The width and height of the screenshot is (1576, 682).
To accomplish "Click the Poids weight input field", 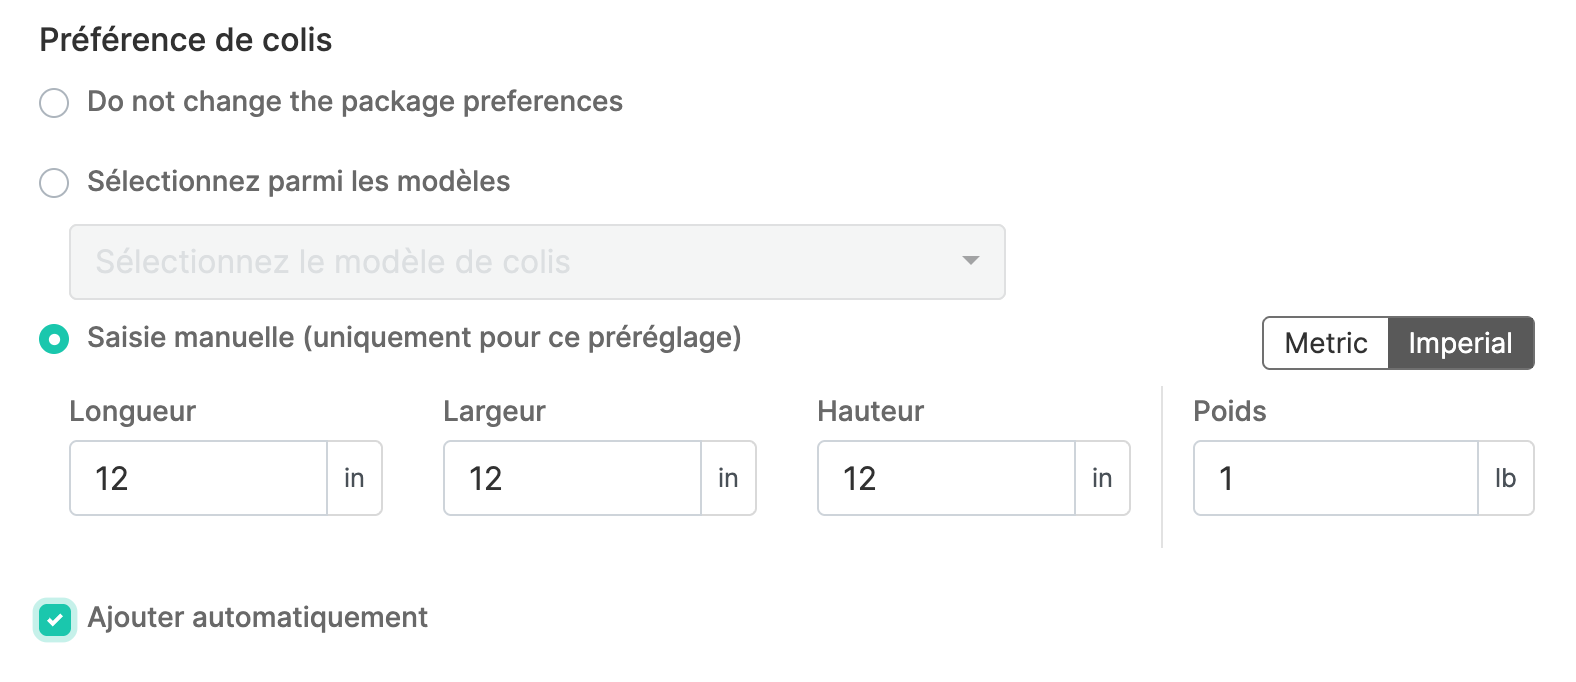I will [1335, 478].
